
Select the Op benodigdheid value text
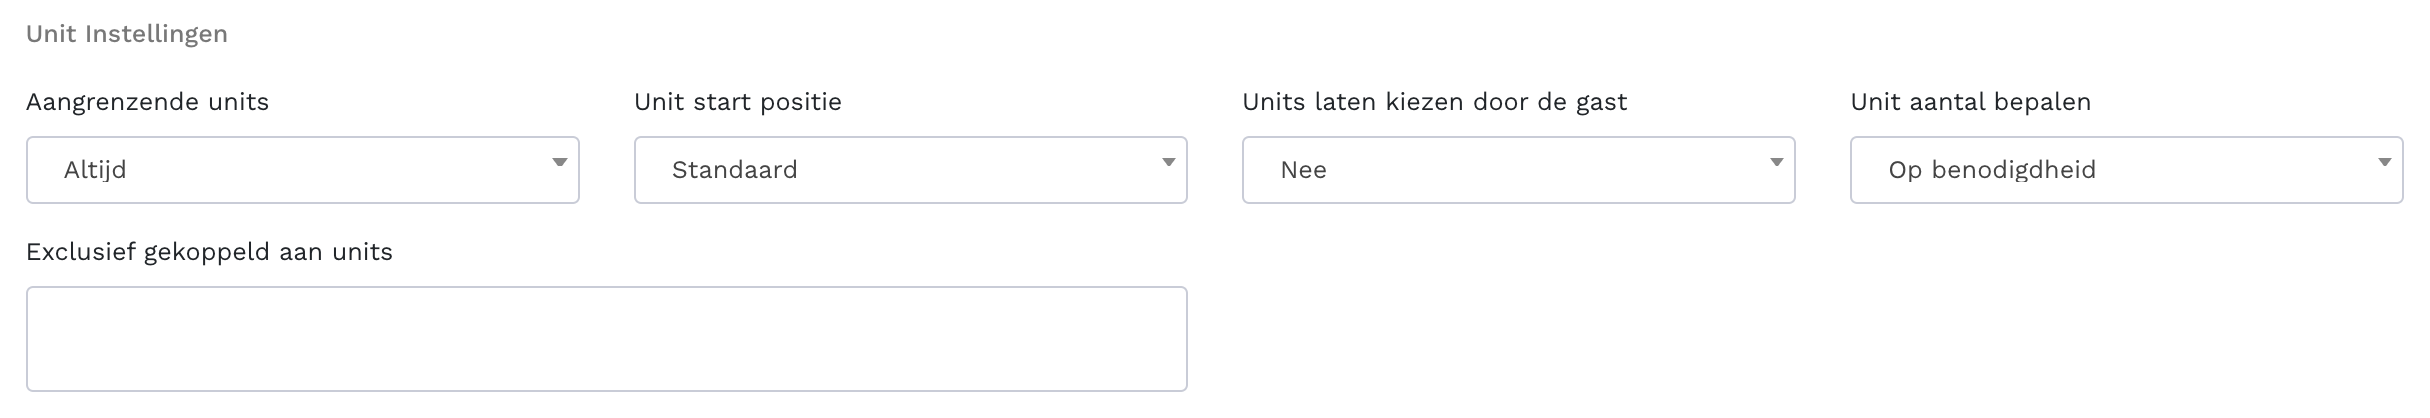click(1991, 170)
